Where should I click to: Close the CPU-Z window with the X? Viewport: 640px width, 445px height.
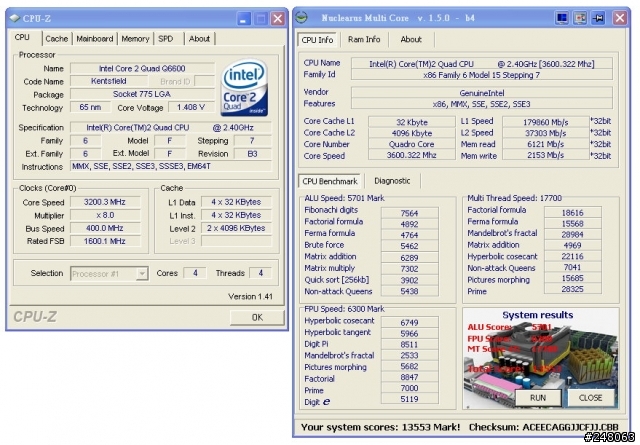point(278,18)
